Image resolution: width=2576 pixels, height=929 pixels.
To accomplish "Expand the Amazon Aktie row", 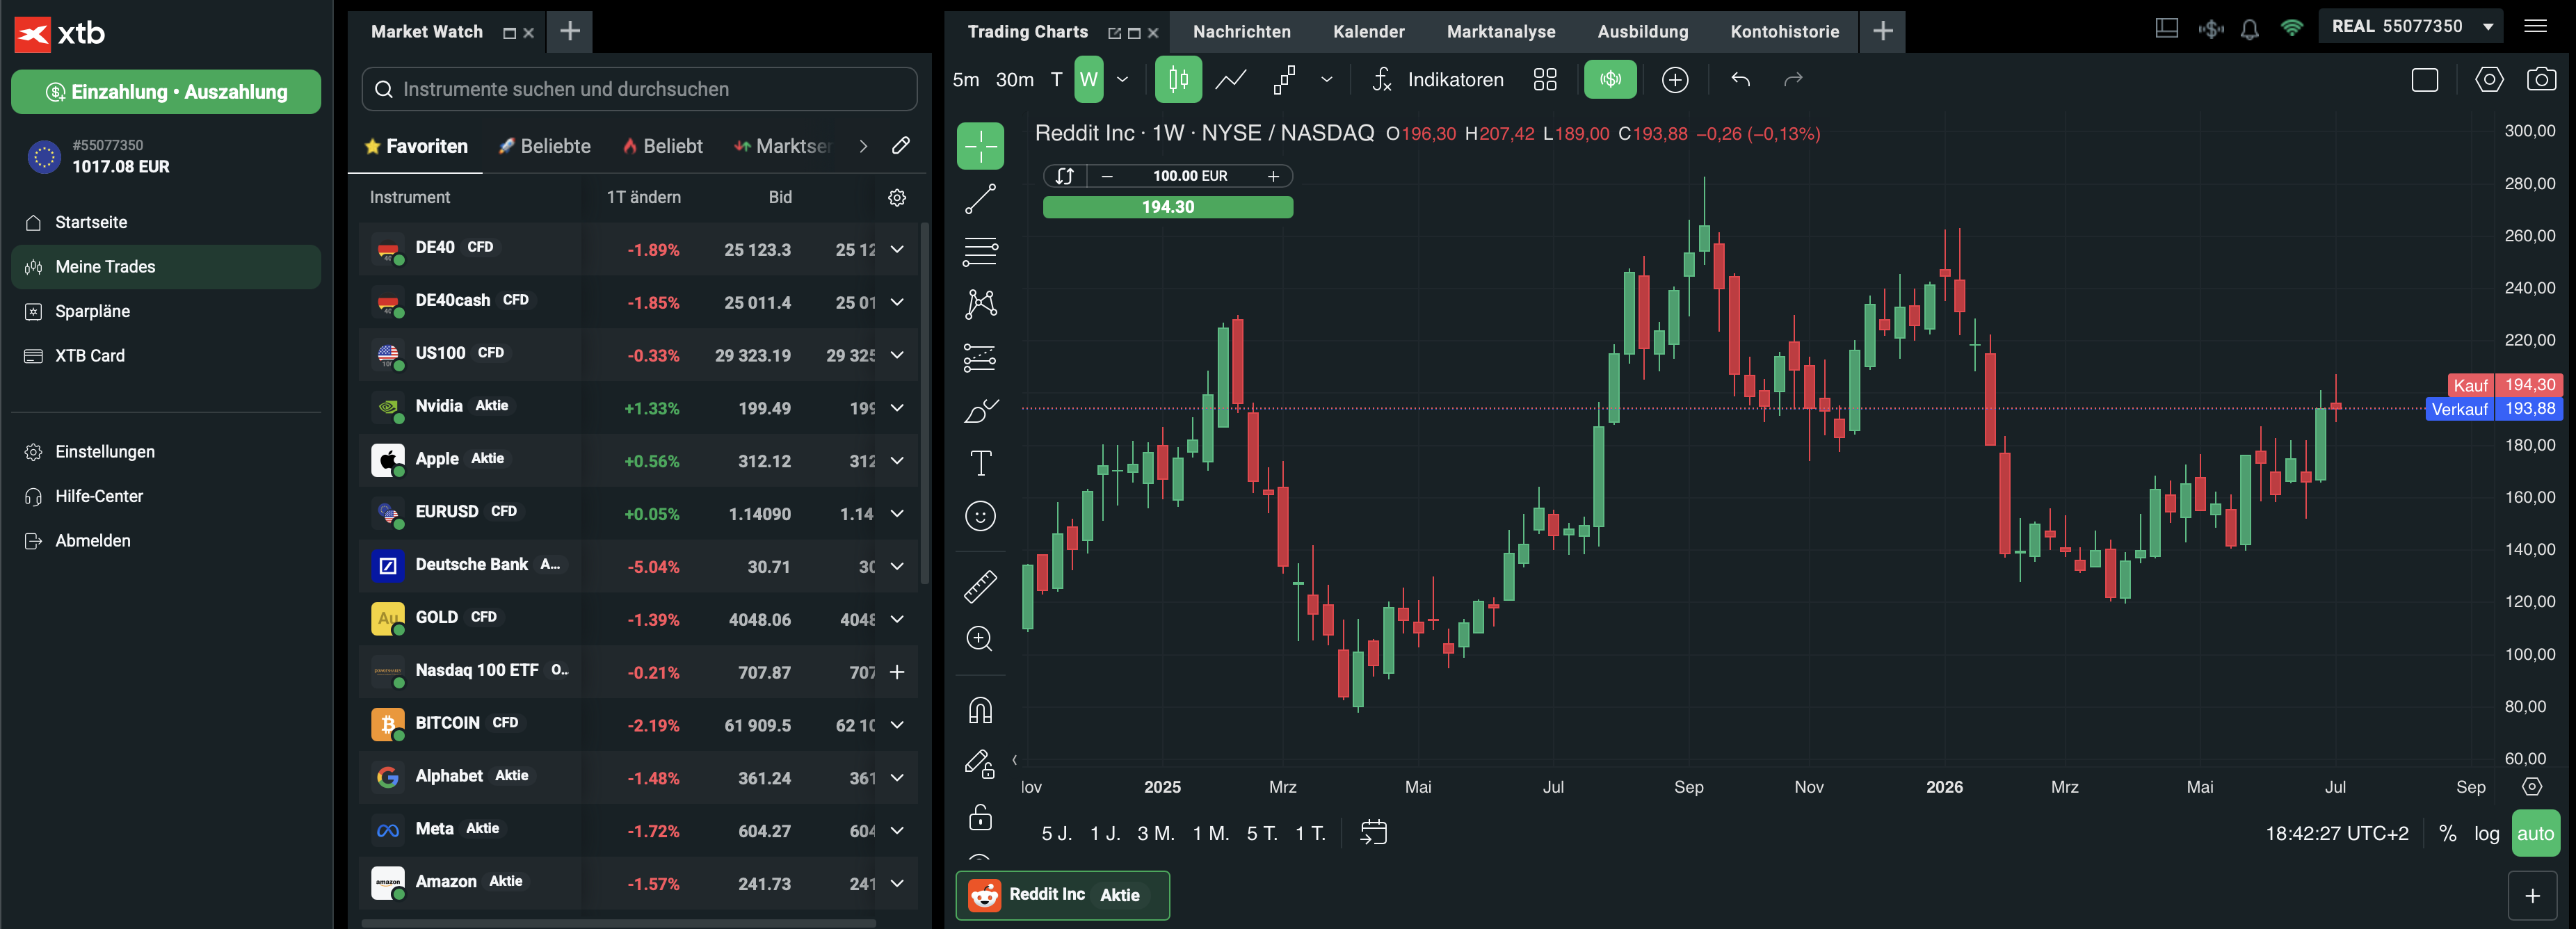I will coord(897,884).
